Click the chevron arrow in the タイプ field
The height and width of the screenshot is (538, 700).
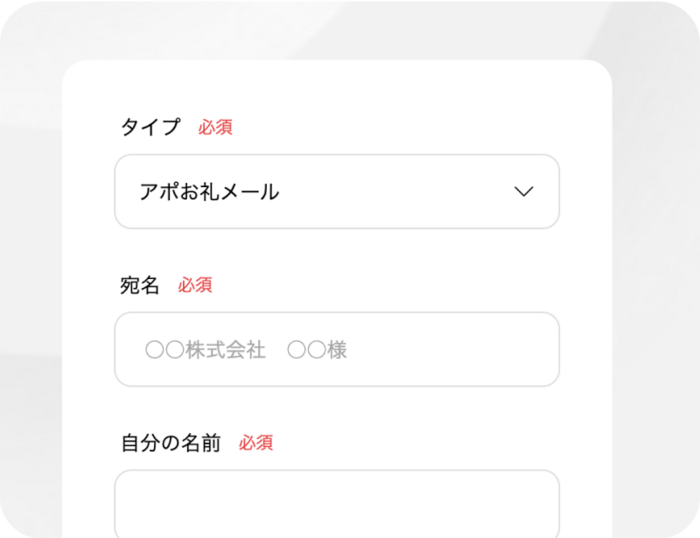[x=524, y=192]
